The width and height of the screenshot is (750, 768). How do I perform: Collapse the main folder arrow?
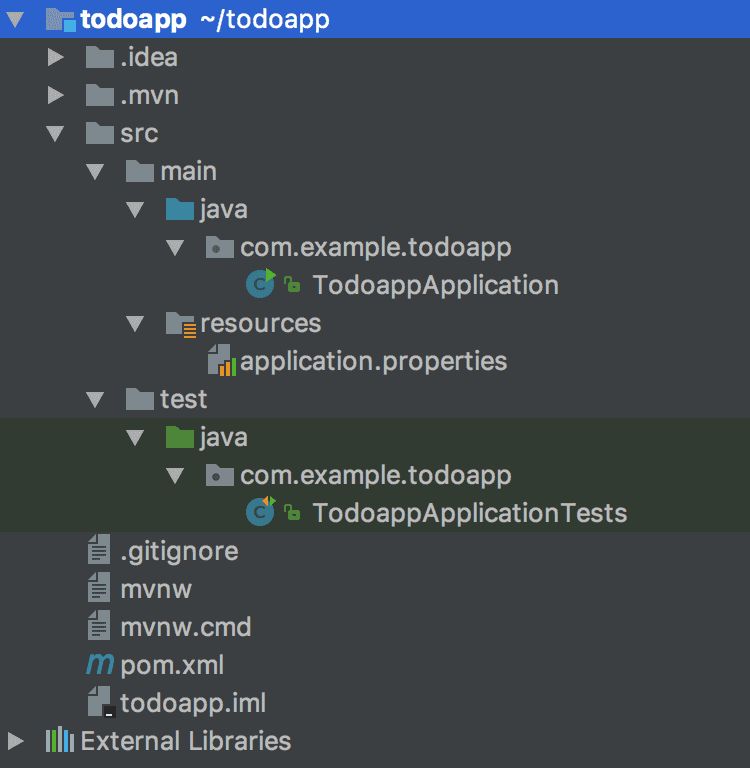pos(96,171)
